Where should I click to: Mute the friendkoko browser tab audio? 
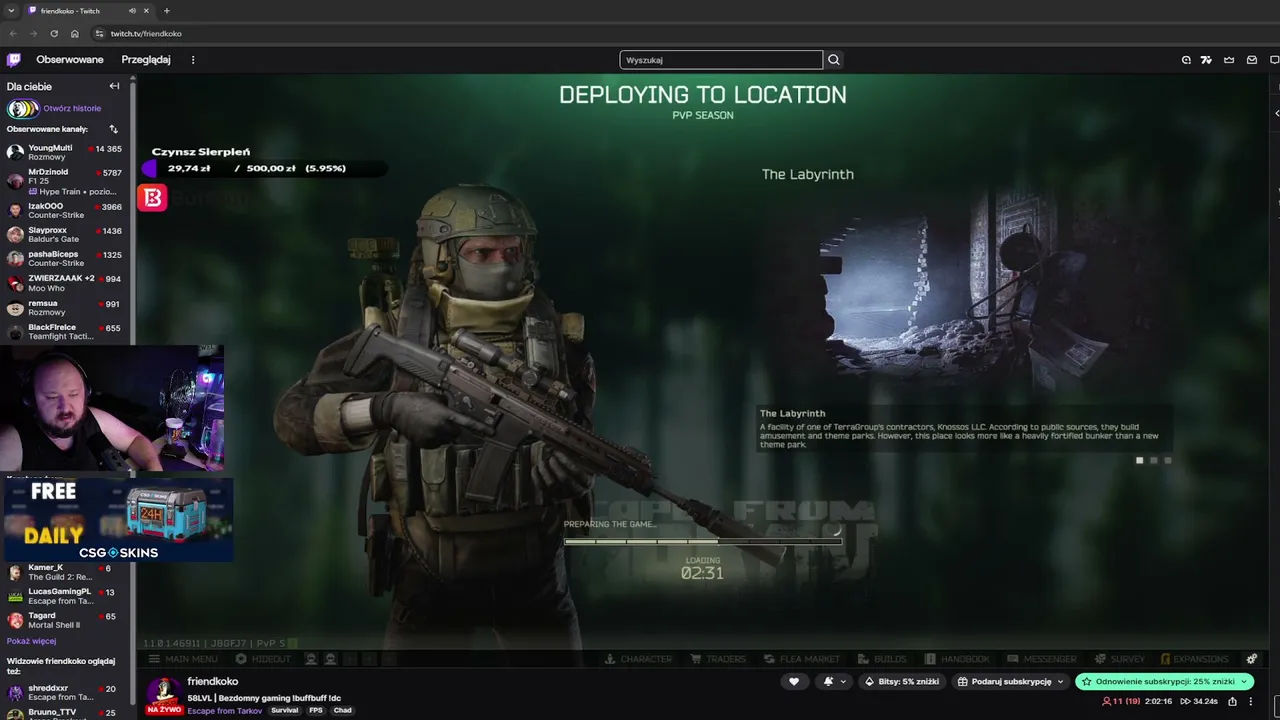132,11
